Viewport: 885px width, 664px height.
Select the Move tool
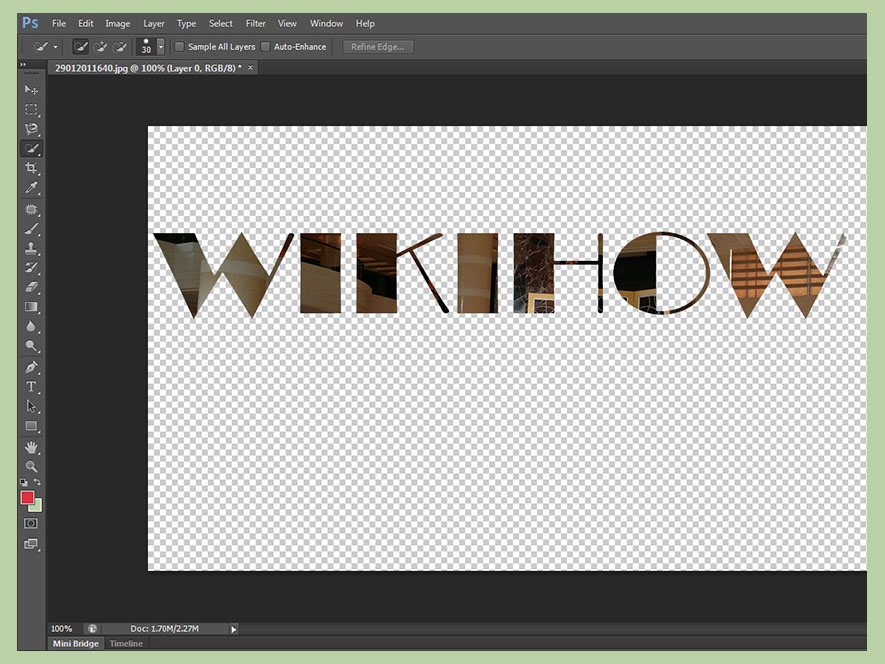31,90
